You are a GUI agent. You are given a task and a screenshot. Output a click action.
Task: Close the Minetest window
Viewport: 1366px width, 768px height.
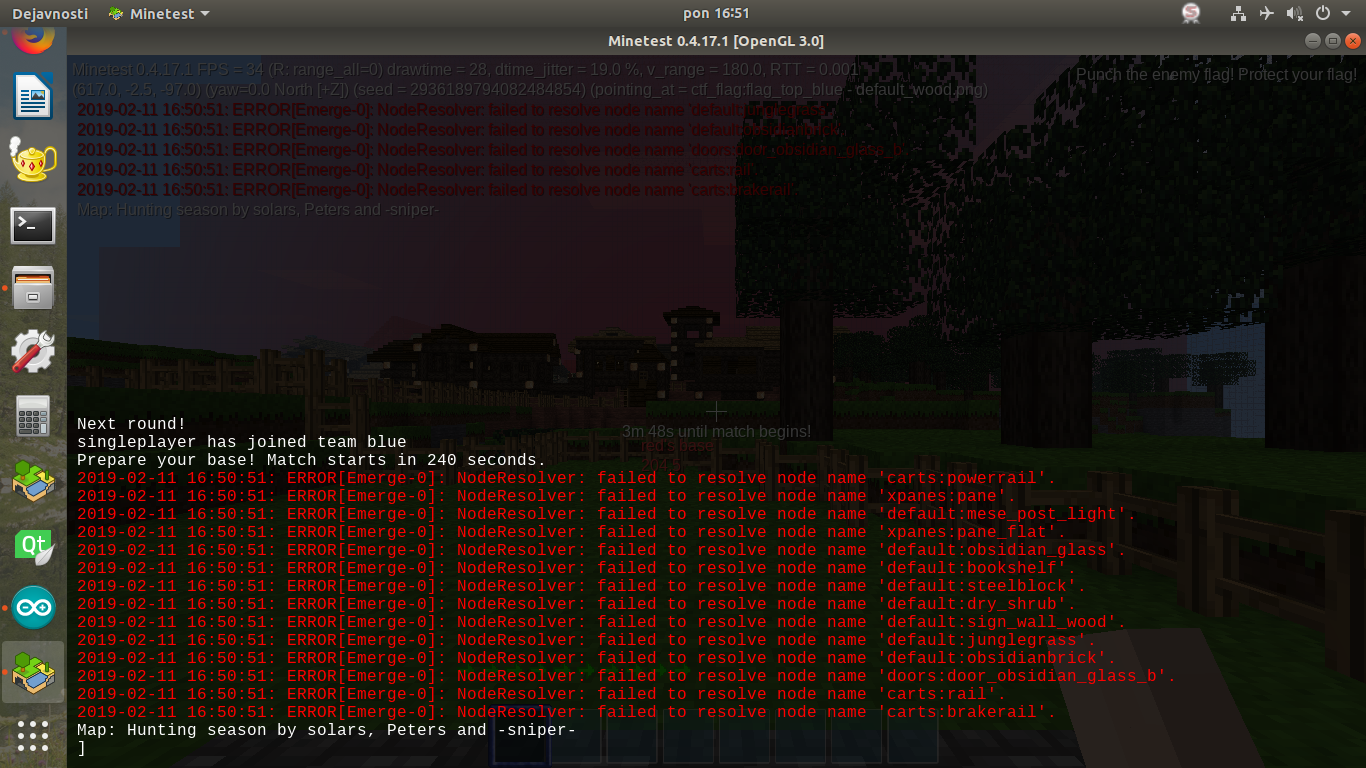[x=1352, y=41]
